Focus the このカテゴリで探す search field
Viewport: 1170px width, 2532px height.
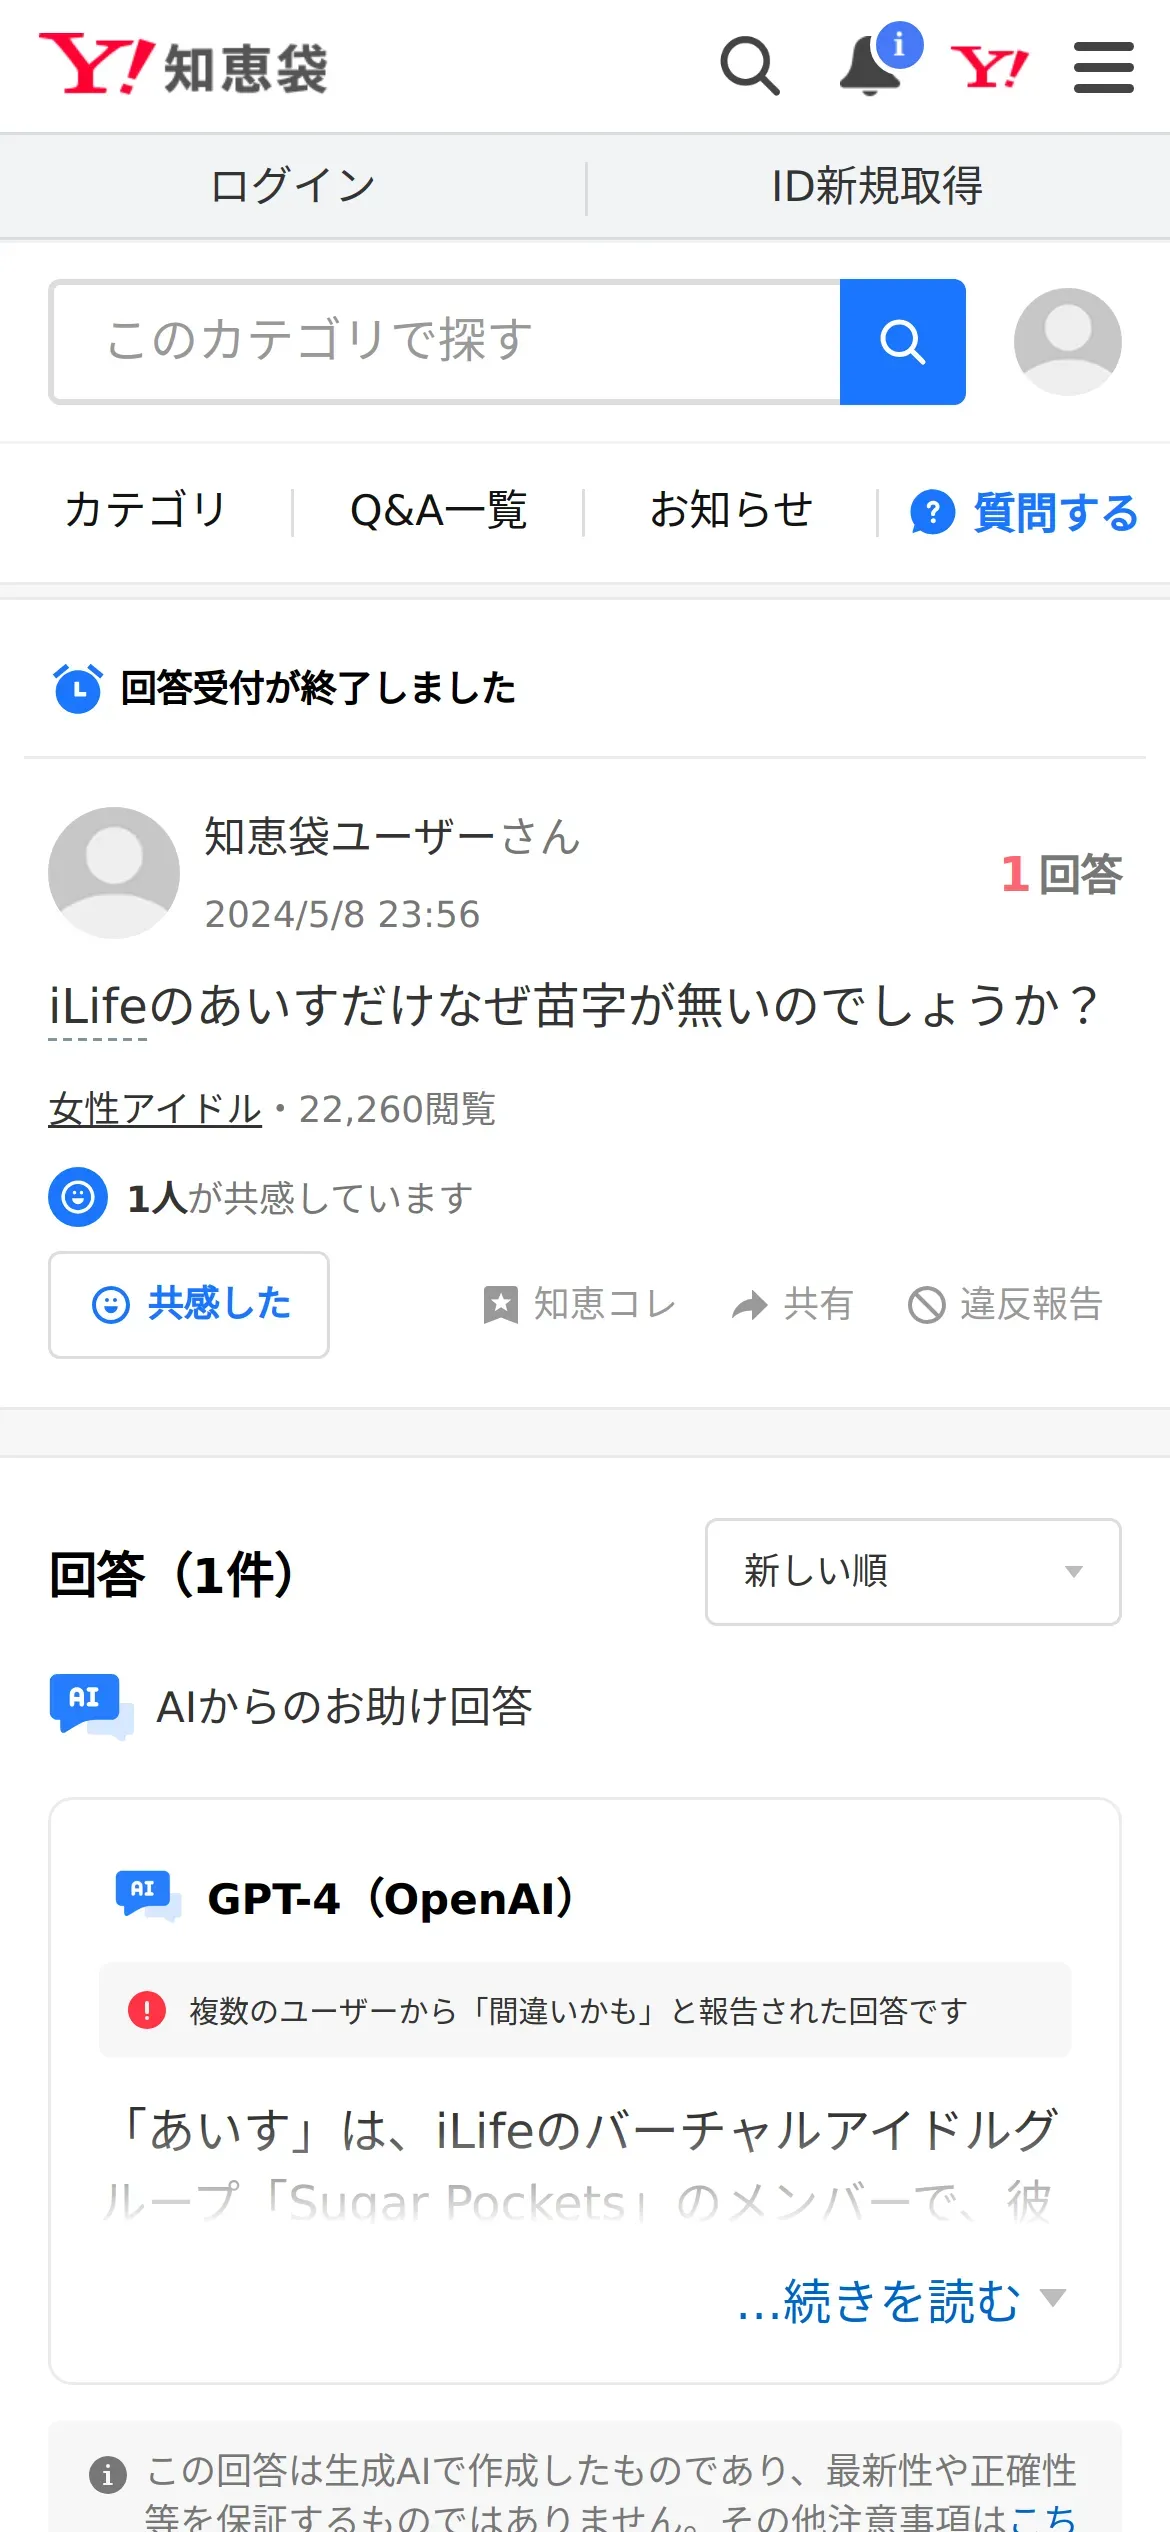coord(445,342)
